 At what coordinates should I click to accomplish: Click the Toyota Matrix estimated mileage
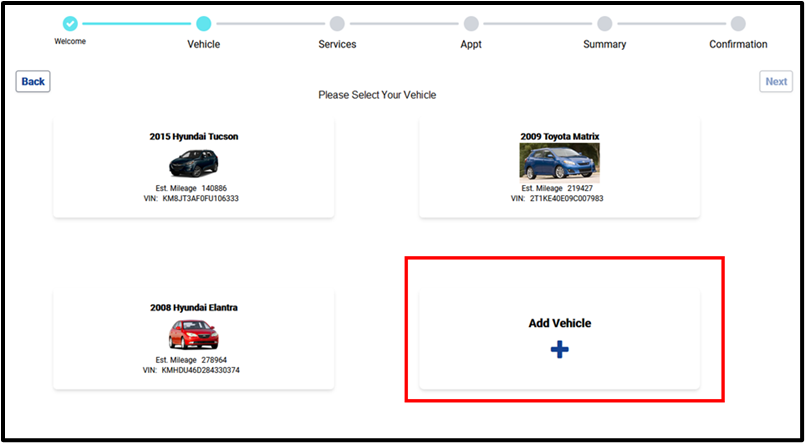(x=557, y=188)
